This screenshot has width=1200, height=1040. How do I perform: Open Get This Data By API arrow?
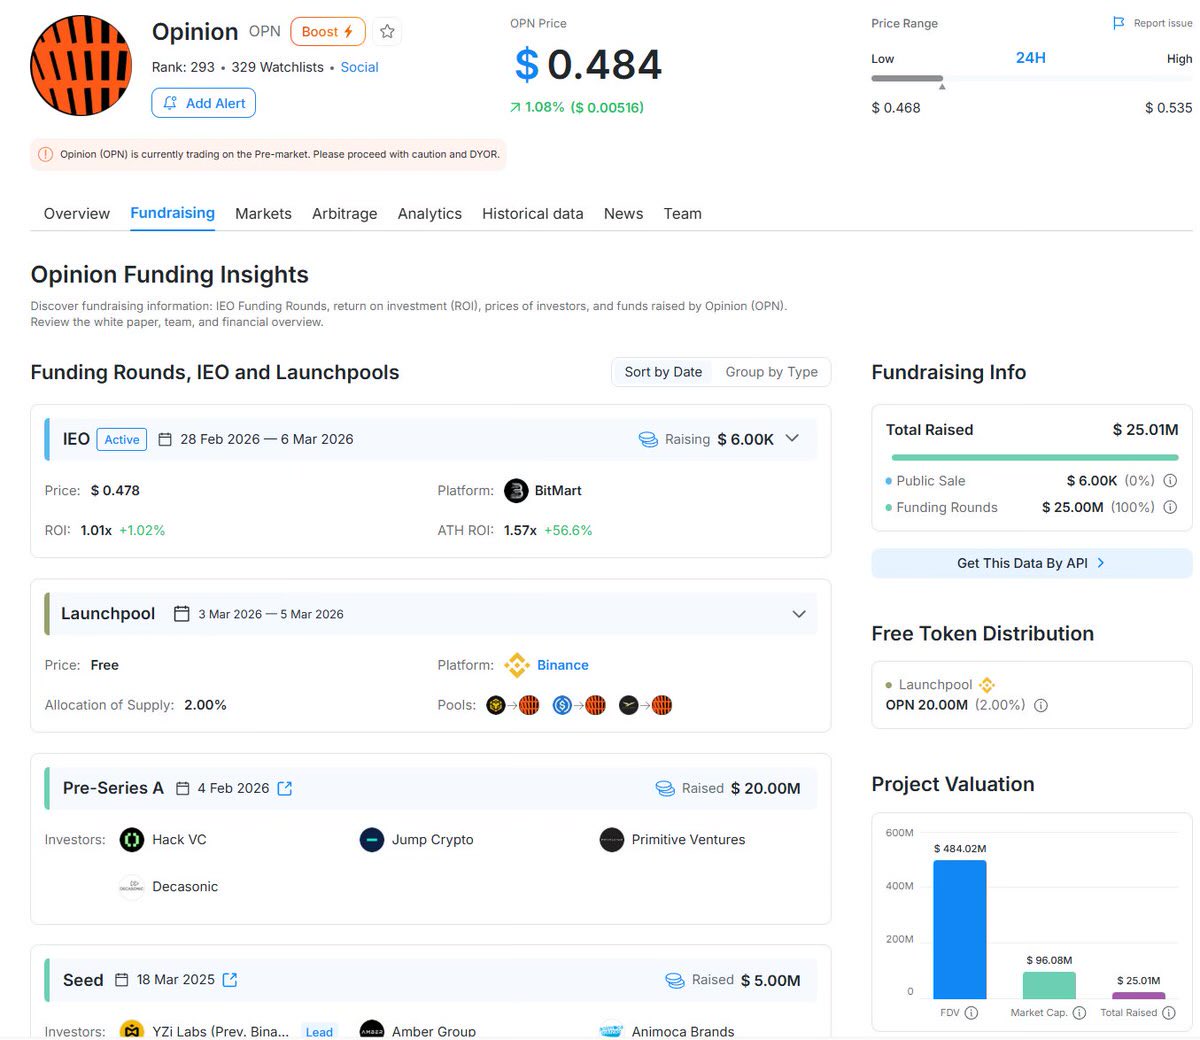coord(1101,563)
